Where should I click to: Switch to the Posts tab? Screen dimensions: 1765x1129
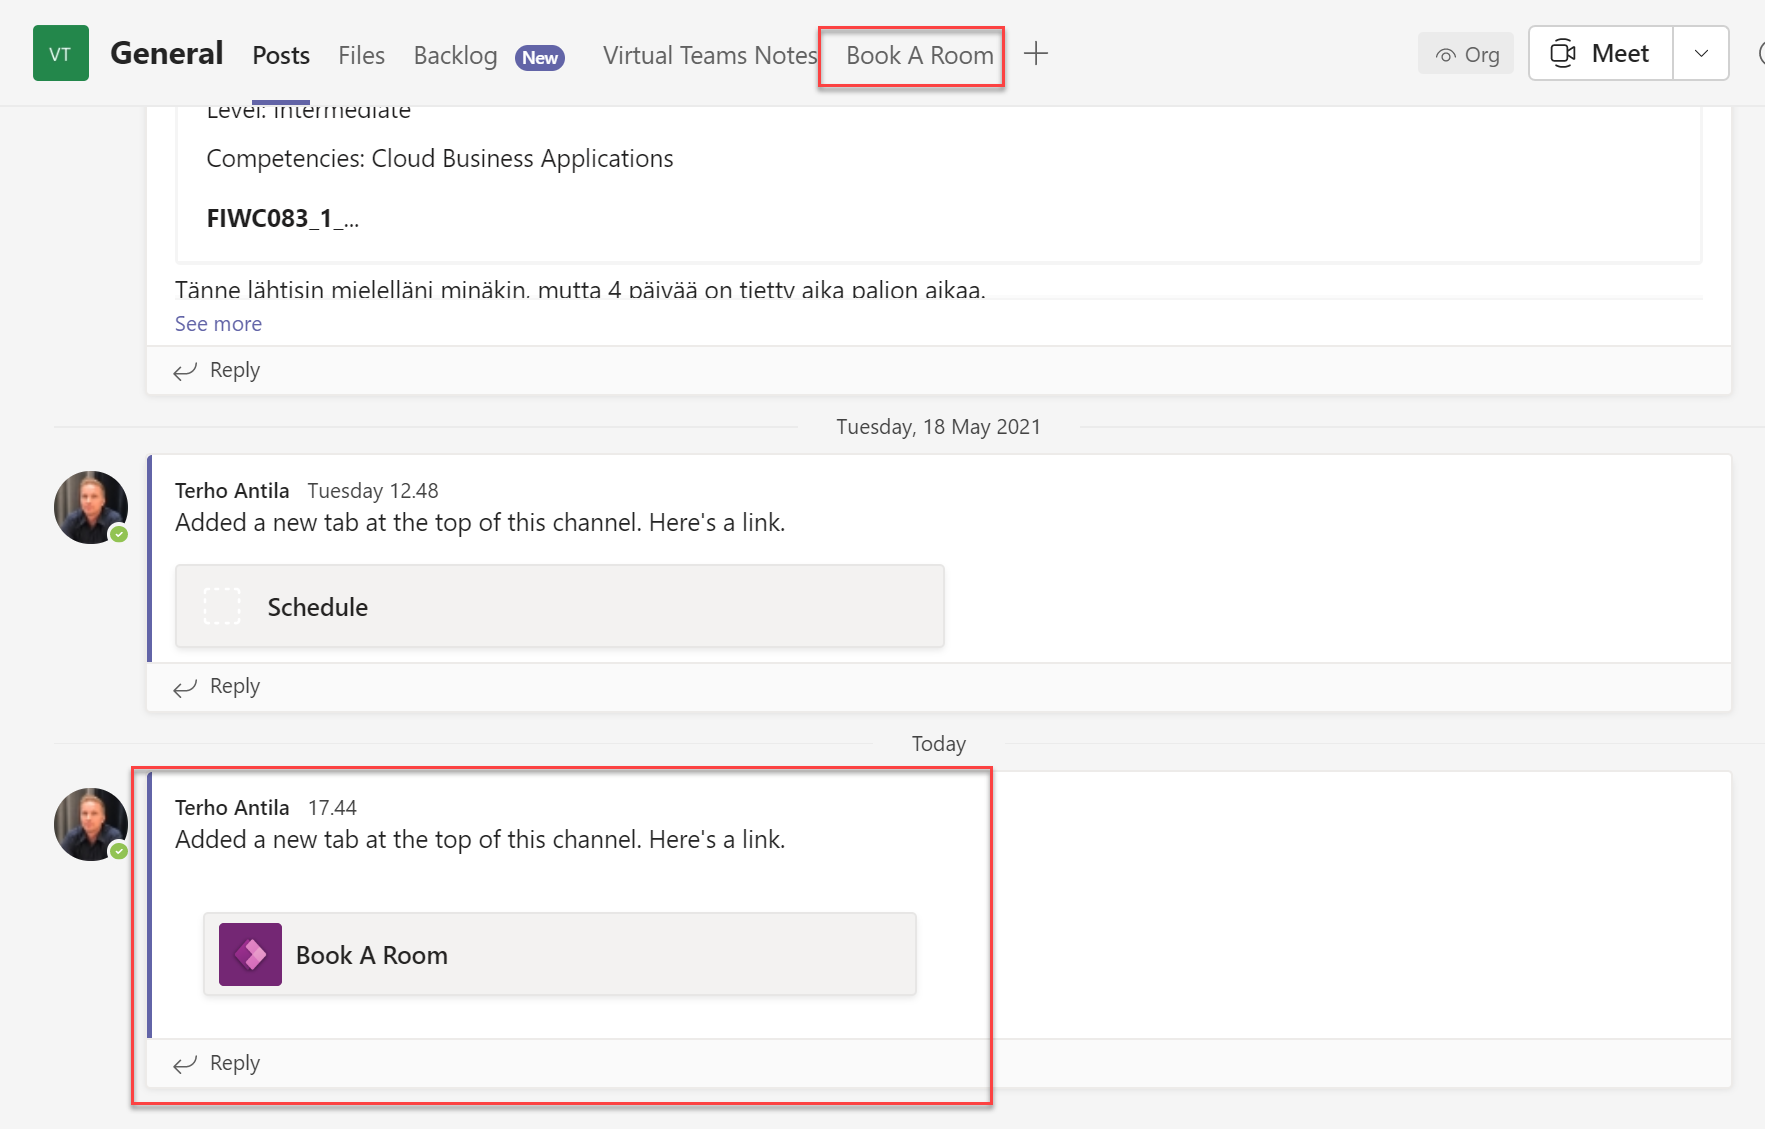tap(281, 56)
